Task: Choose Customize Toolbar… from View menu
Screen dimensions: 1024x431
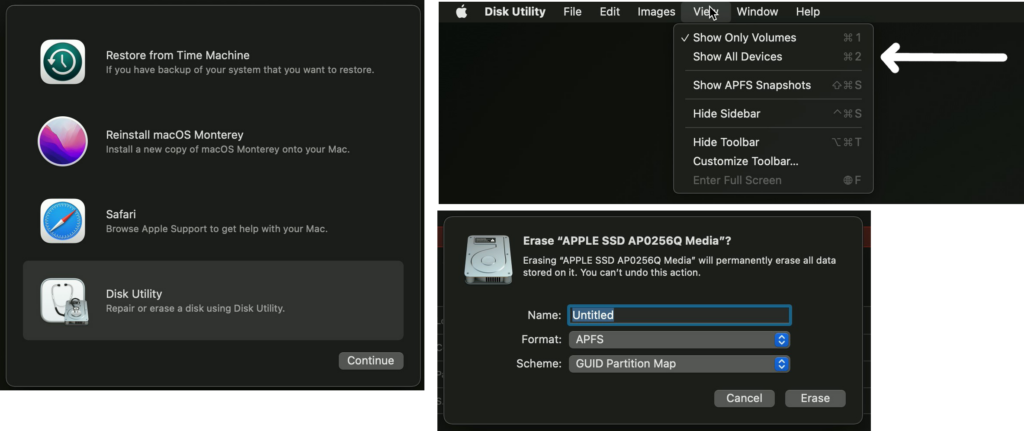Action: point(745,161)
